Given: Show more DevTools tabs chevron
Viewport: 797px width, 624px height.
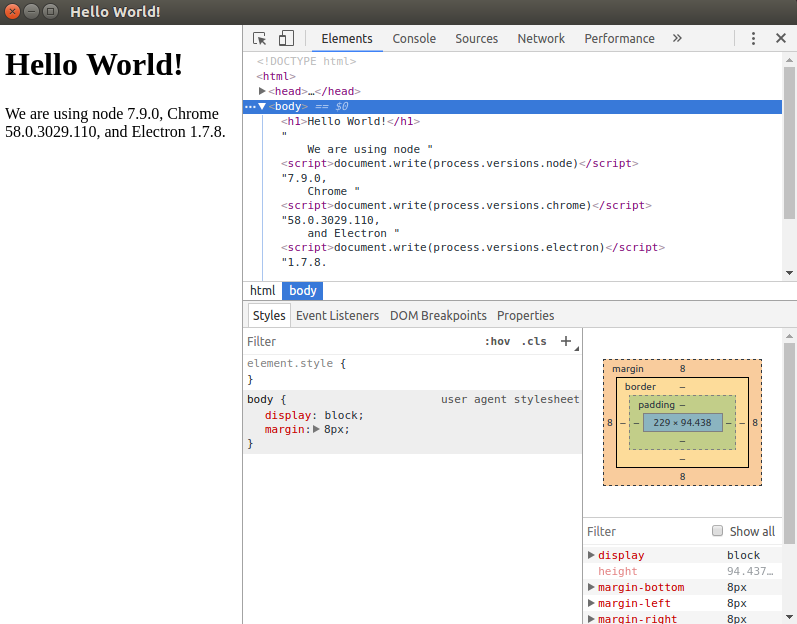Looking at the screenshot, I should (677, 39).
